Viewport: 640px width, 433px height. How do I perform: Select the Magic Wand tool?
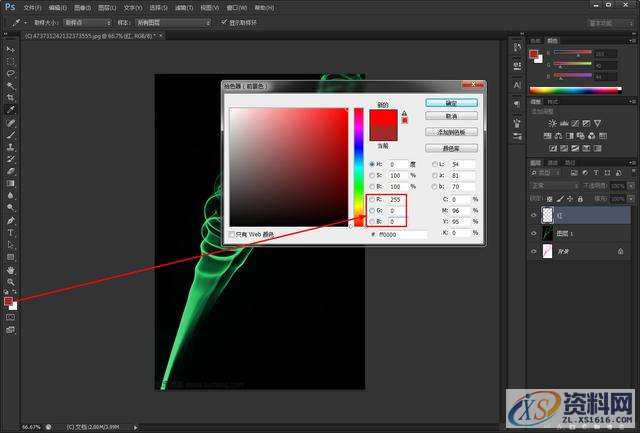[x=10, y=85]
